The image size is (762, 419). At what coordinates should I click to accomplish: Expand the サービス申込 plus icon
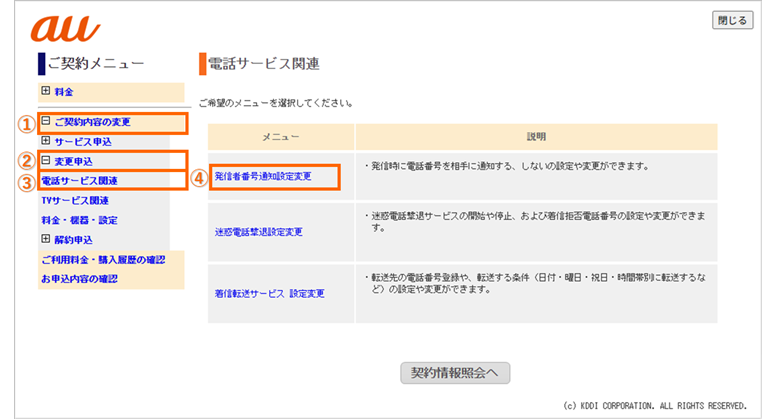pos(46,141)
